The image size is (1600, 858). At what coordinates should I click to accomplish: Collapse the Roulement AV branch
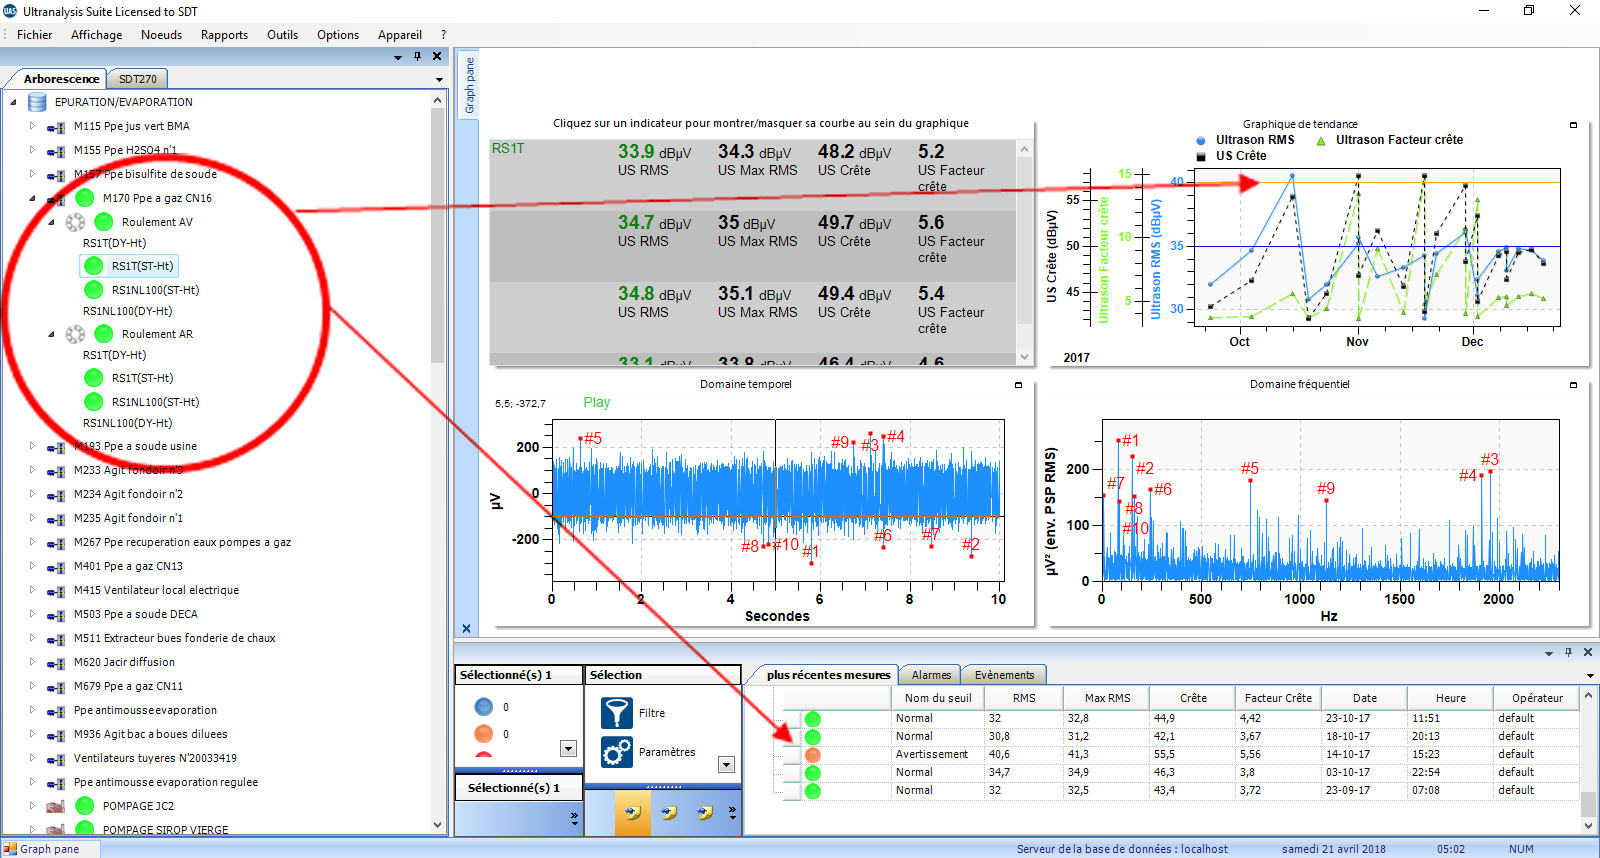point(51,222)
